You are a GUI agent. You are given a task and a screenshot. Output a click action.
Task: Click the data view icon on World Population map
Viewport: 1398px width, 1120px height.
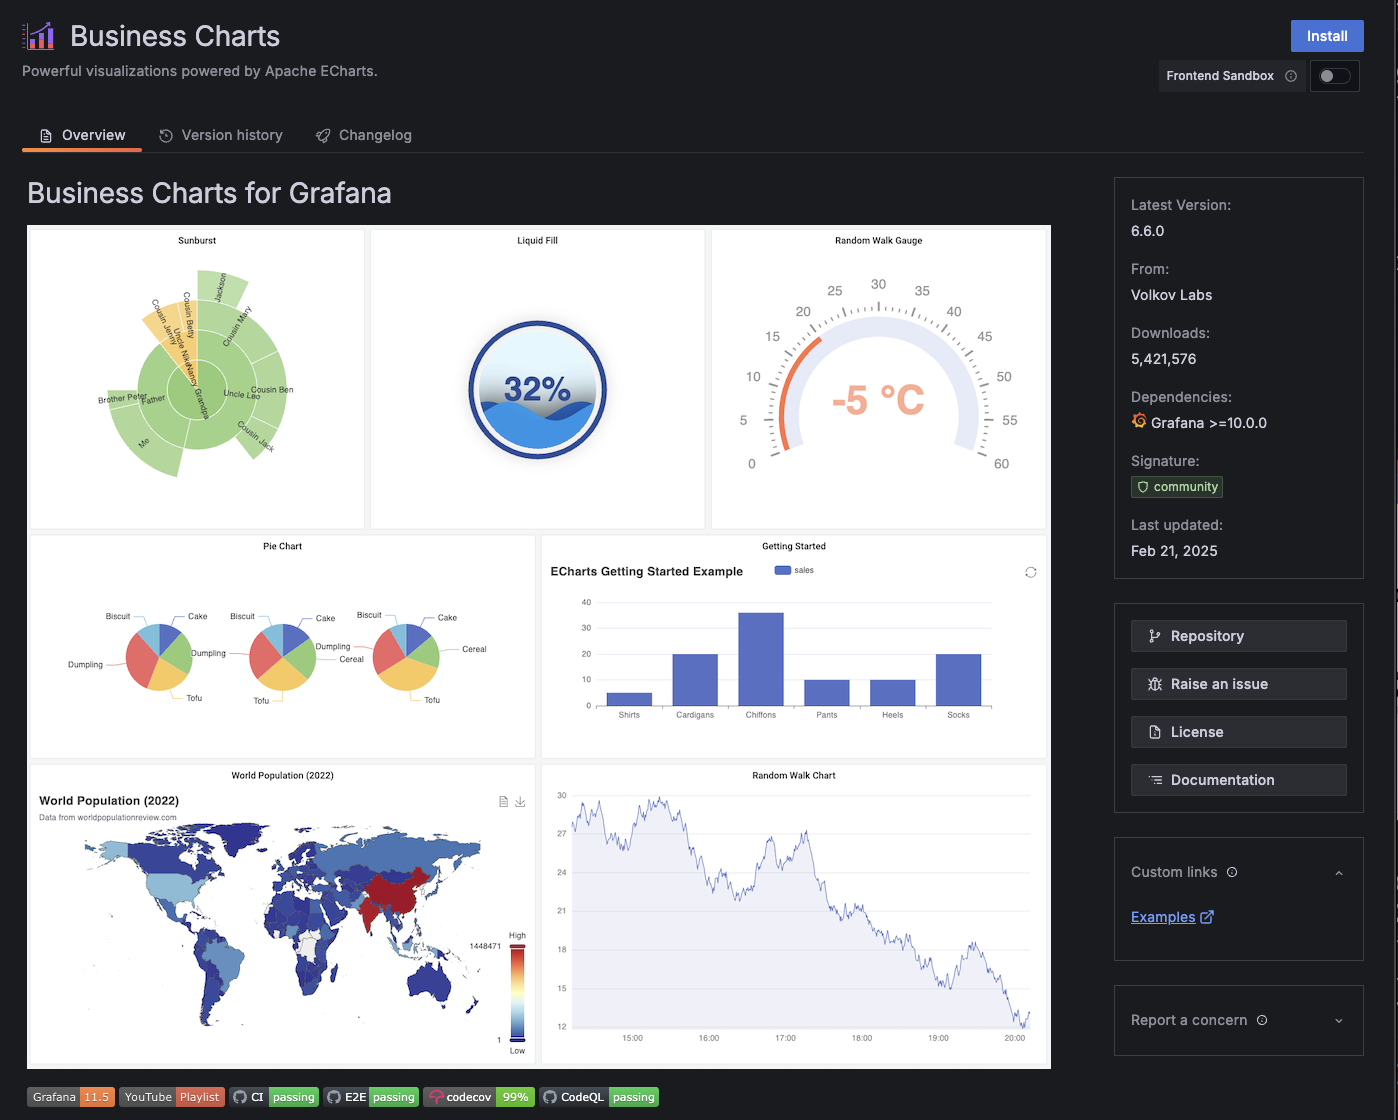504,802
